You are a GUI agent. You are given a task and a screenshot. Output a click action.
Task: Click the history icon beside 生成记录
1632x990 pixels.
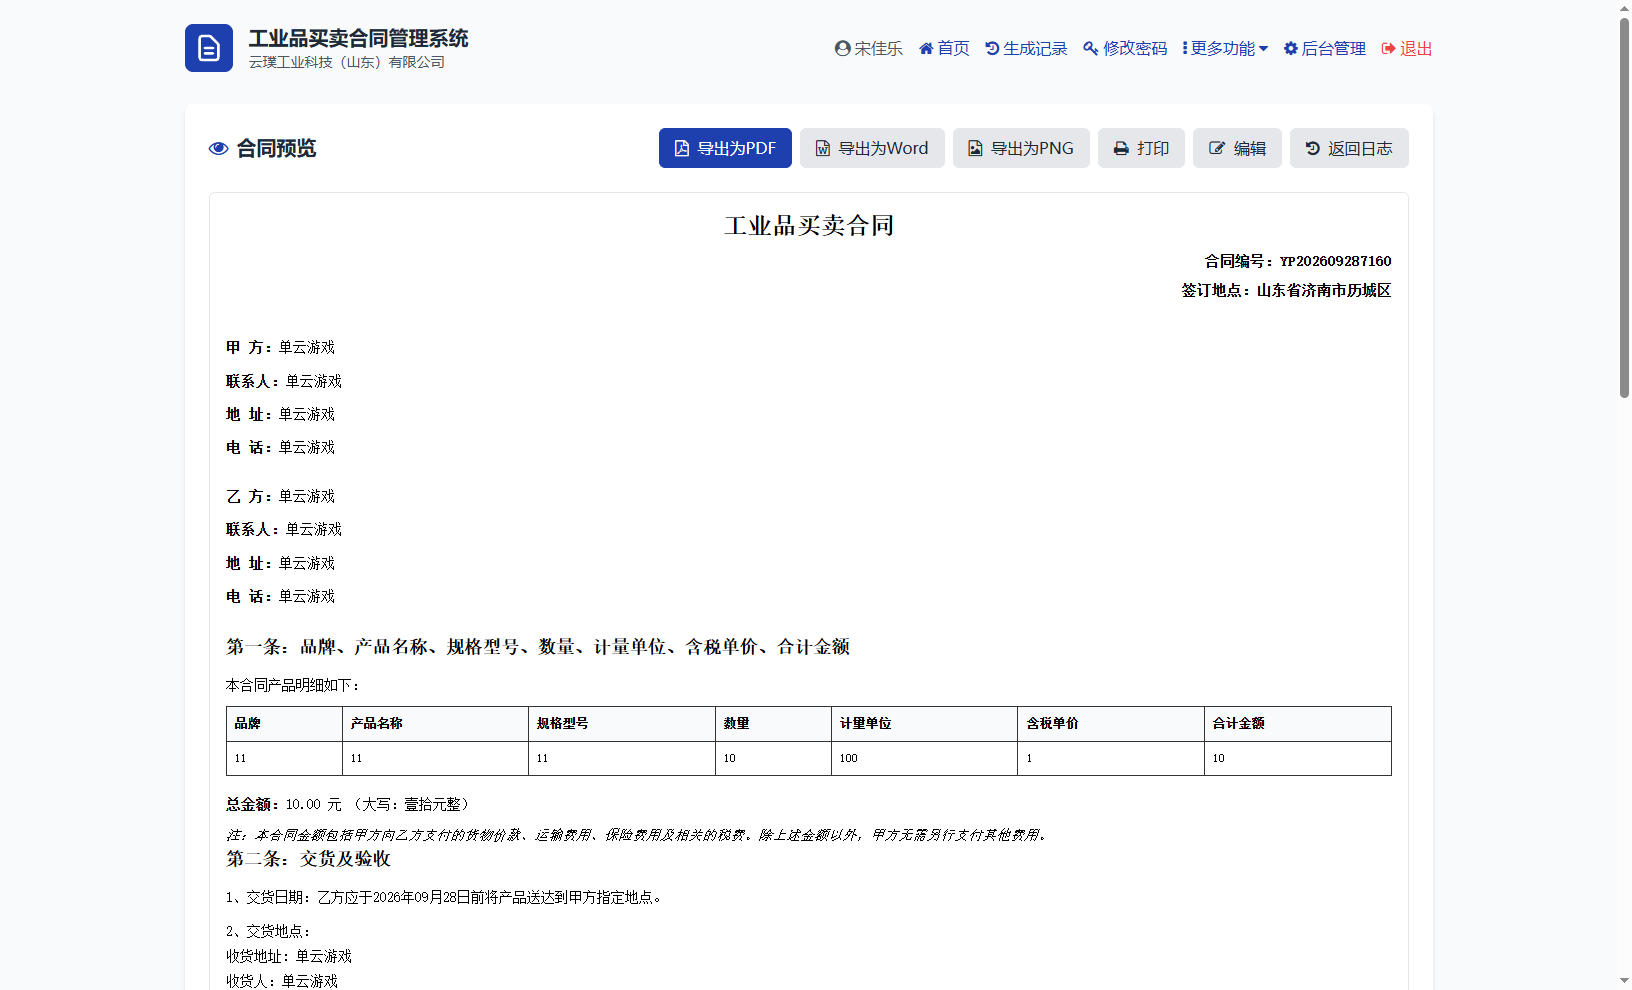[x=992, y=48]
